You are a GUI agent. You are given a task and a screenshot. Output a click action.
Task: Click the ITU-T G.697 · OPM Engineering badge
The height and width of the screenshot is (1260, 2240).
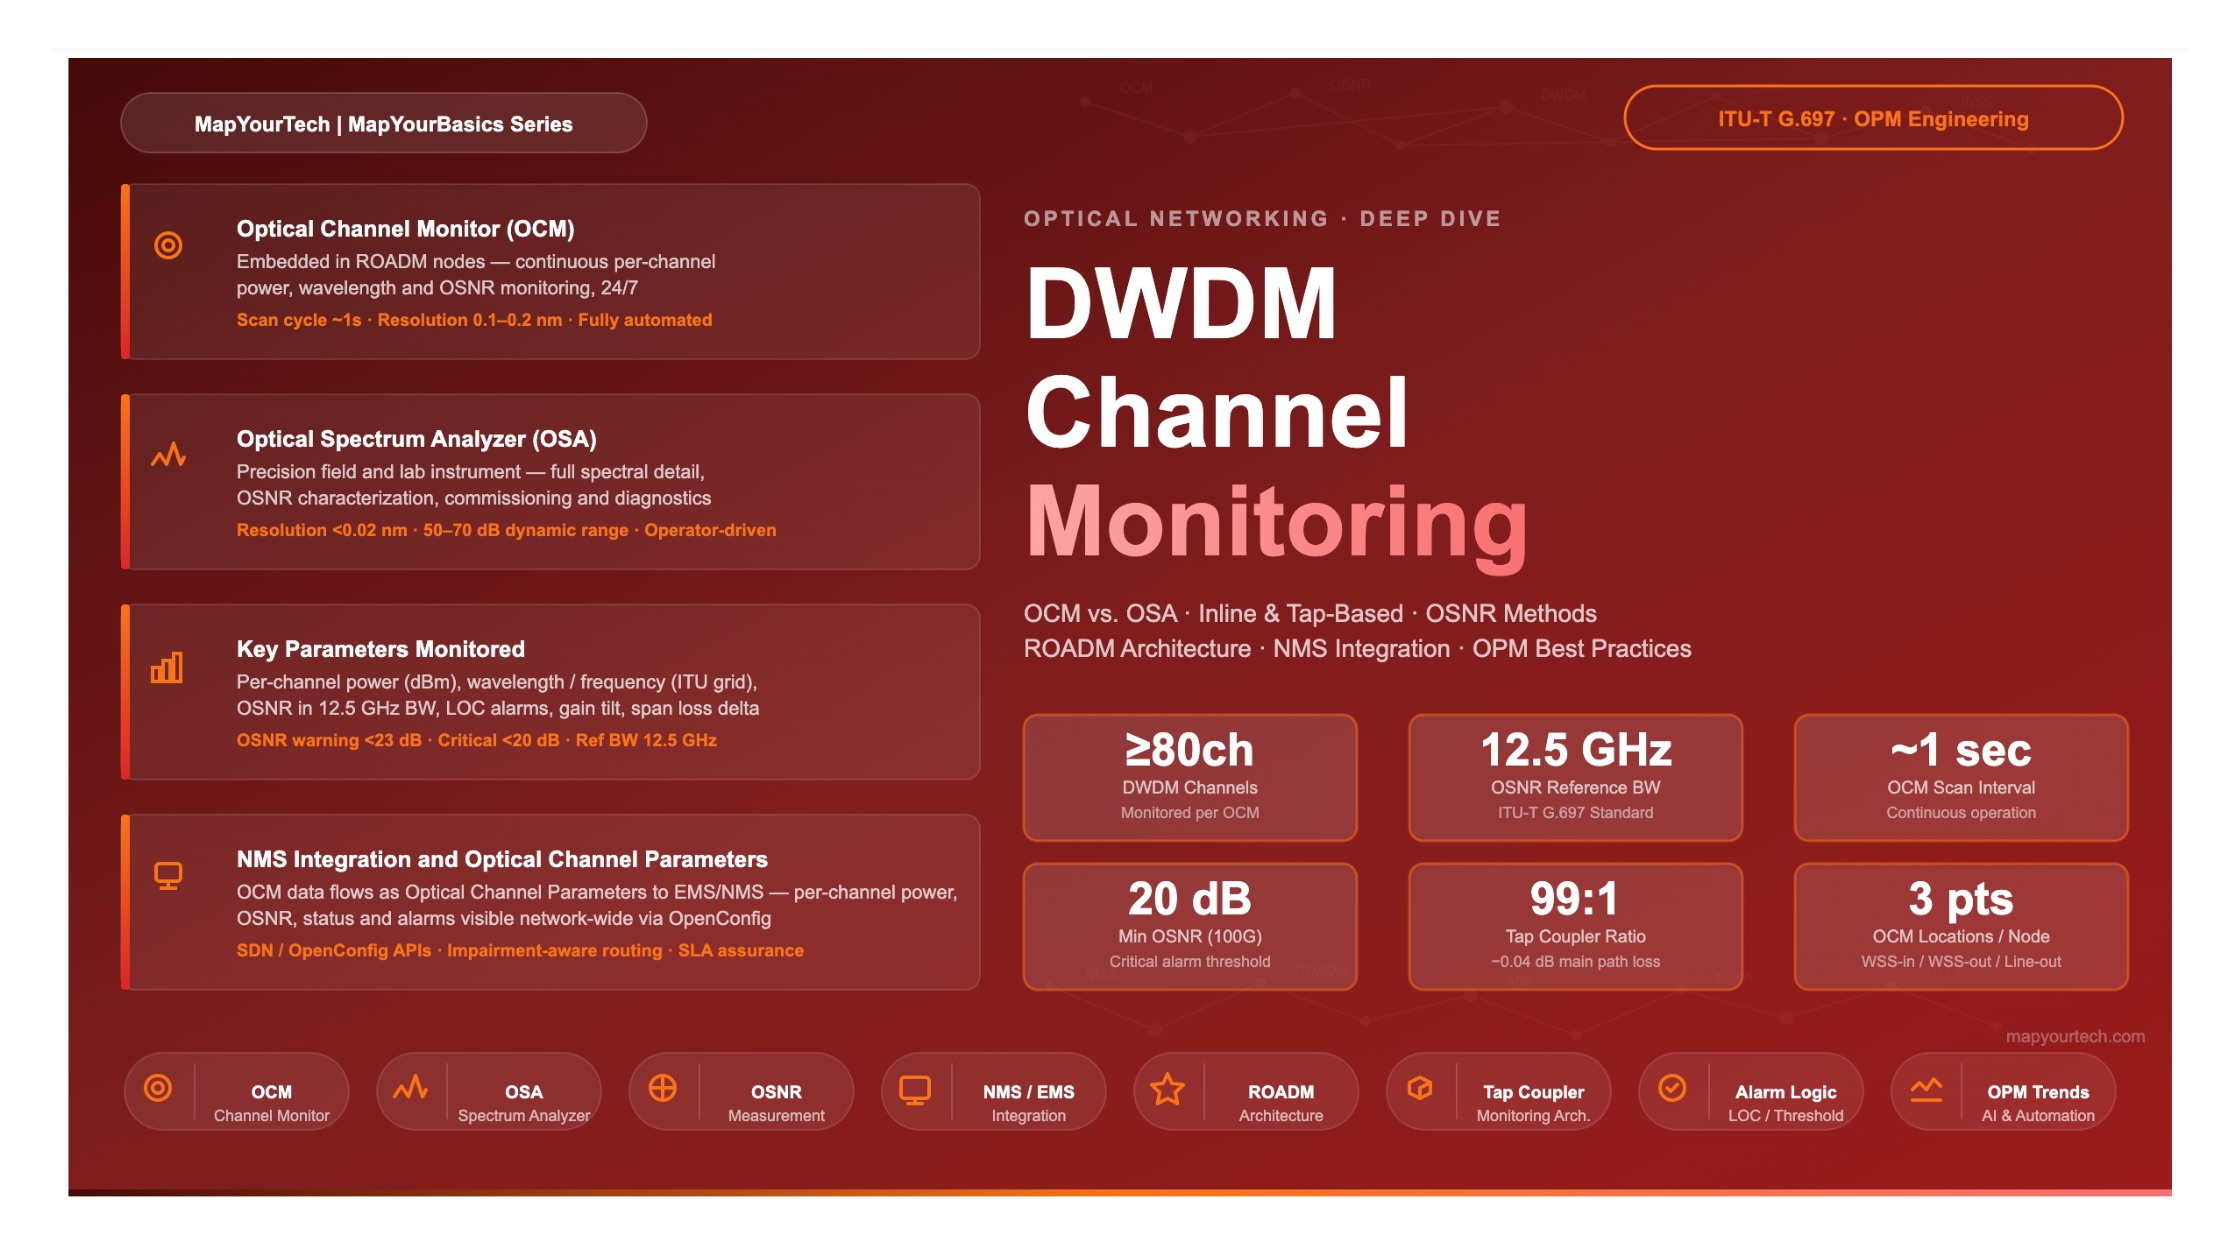[1873, 120]
